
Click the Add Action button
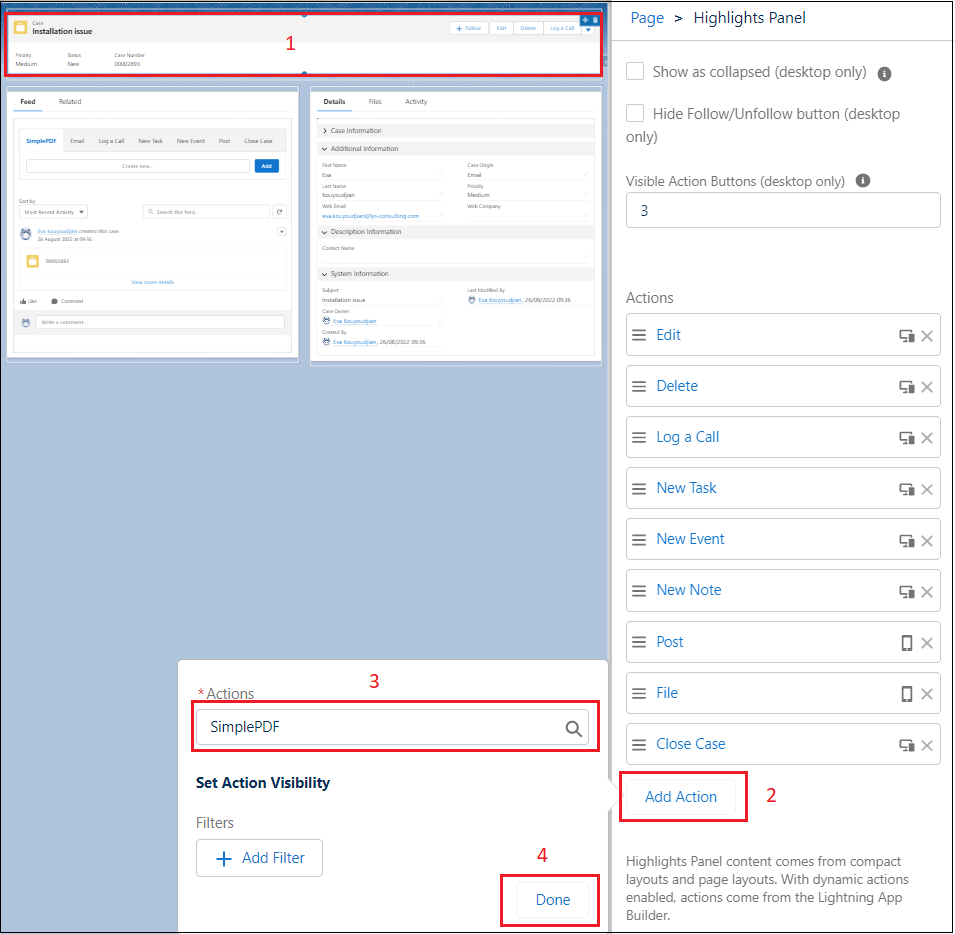click(x=681, y=797)
